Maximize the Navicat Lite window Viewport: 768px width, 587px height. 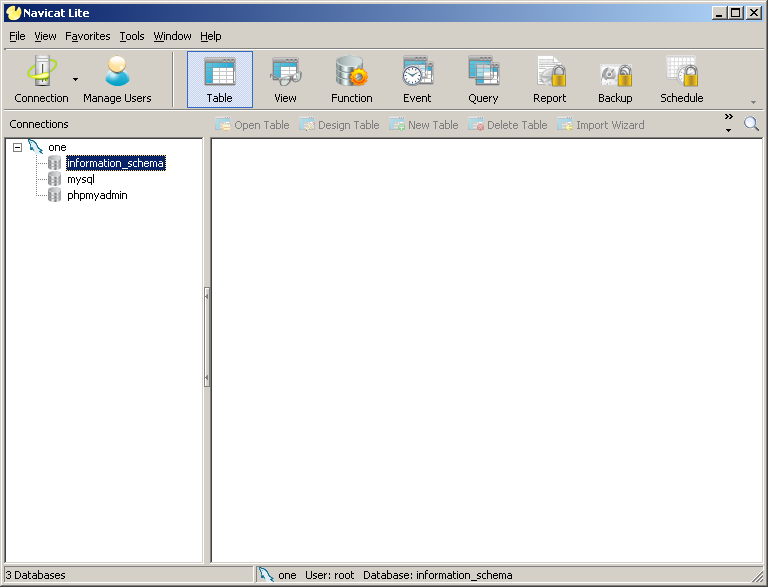[736, 13]
